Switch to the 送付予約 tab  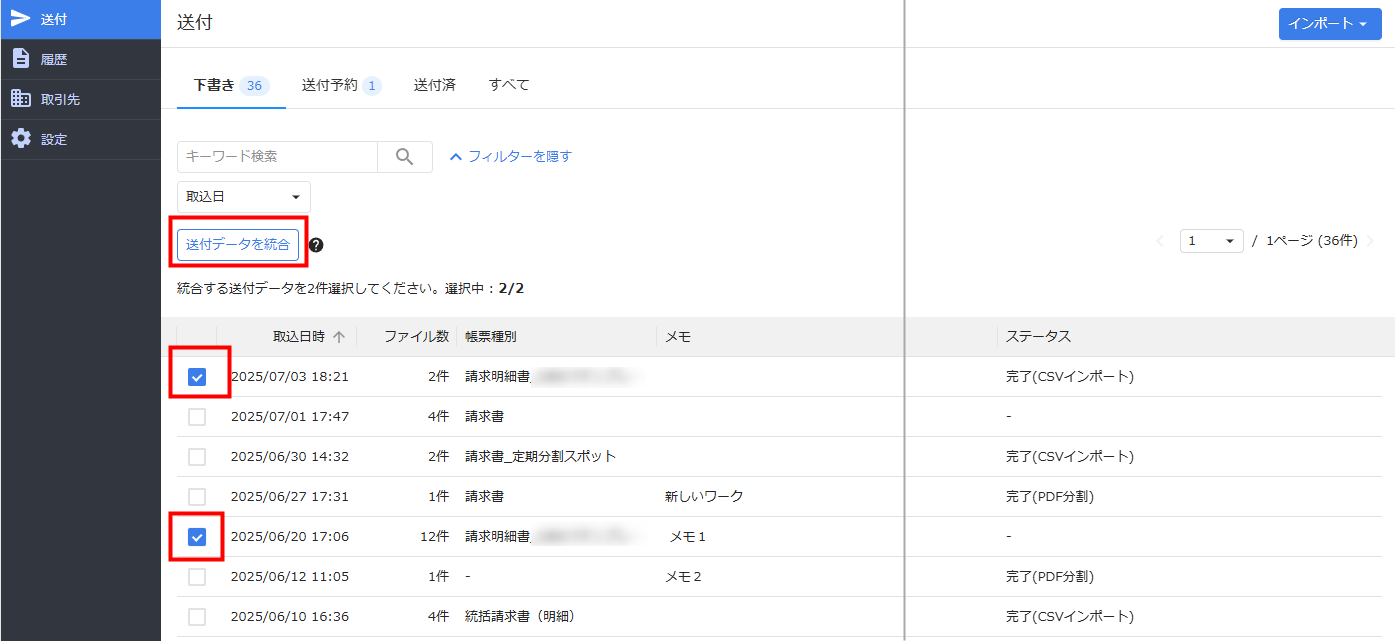(x=341, y=86)
